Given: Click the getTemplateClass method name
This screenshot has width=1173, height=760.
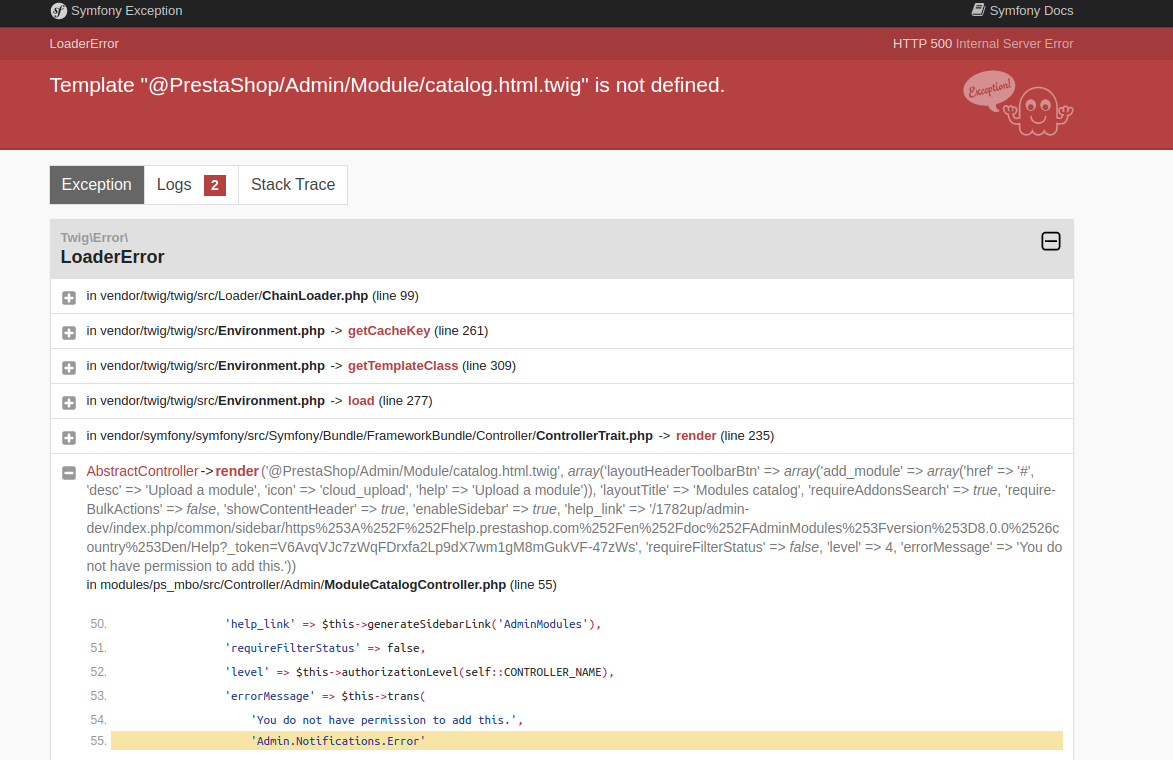Looking at the screenshot, I should tap(402, 366).
